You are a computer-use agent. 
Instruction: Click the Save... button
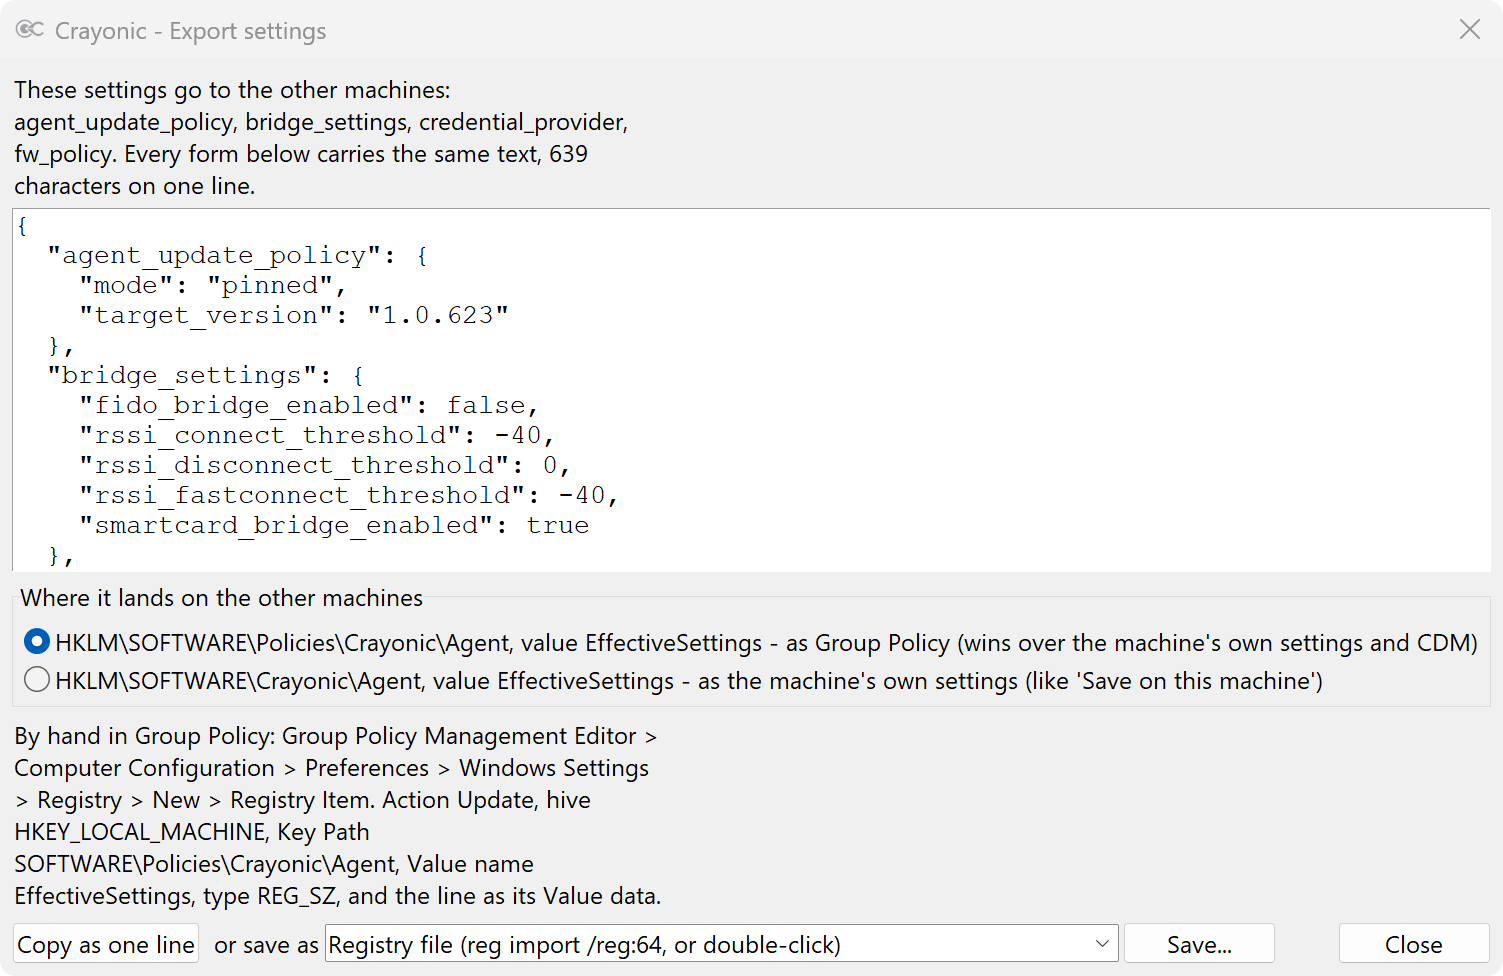pyautogui.click(x=1199, y=944)
